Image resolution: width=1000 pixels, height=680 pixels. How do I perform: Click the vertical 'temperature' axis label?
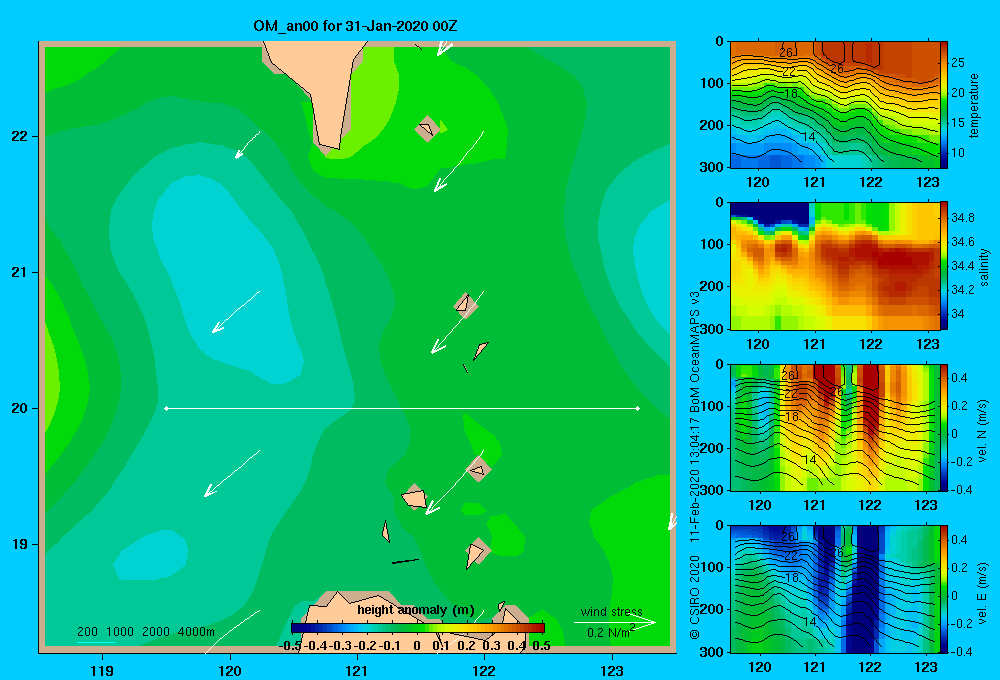974,105
